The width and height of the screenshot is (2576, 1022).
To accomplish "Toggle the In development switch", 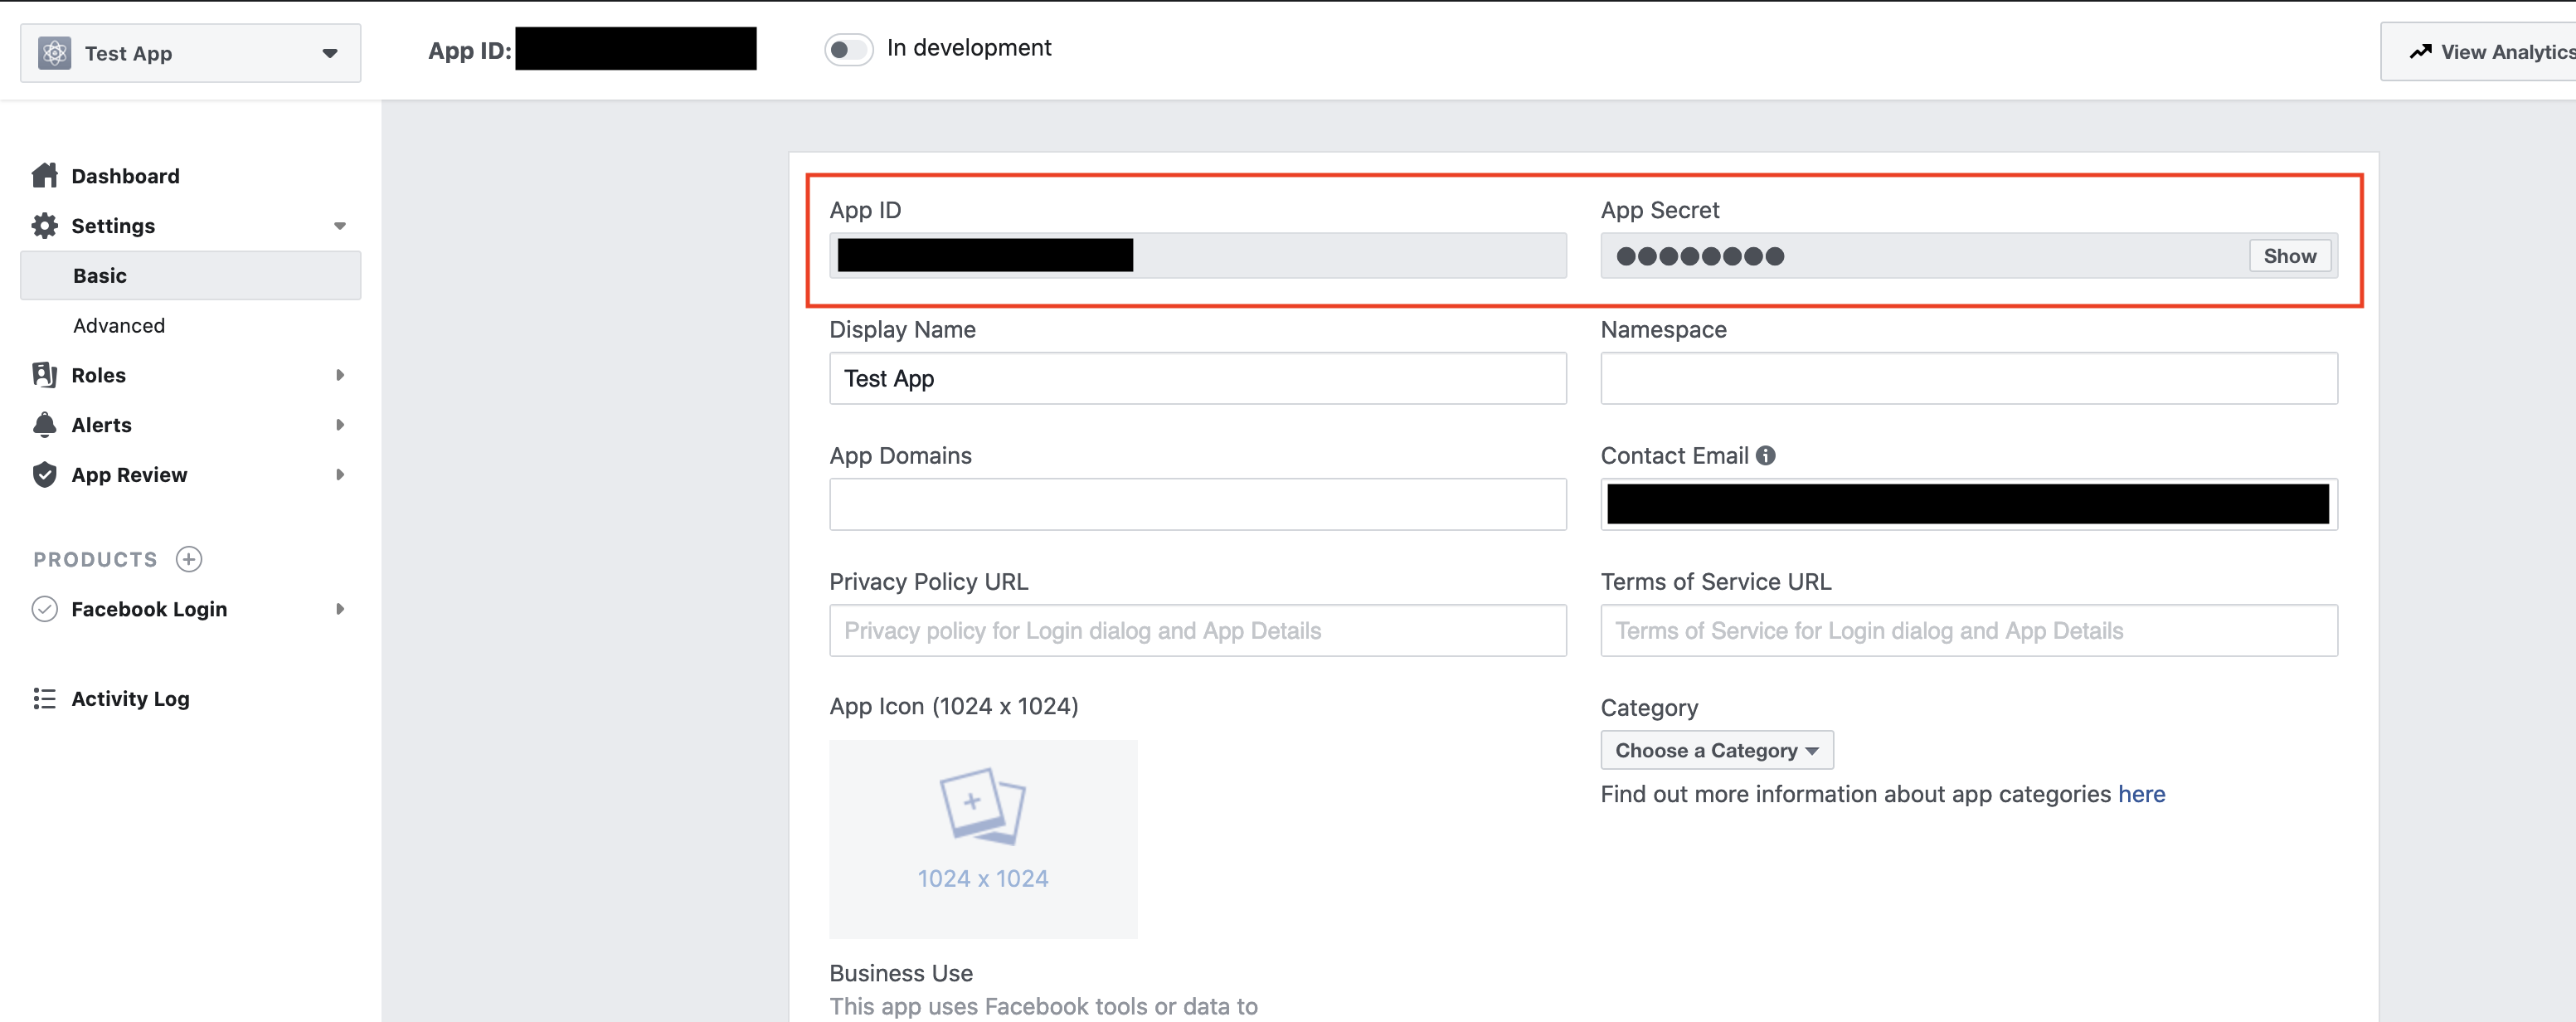I will point(849,49).
